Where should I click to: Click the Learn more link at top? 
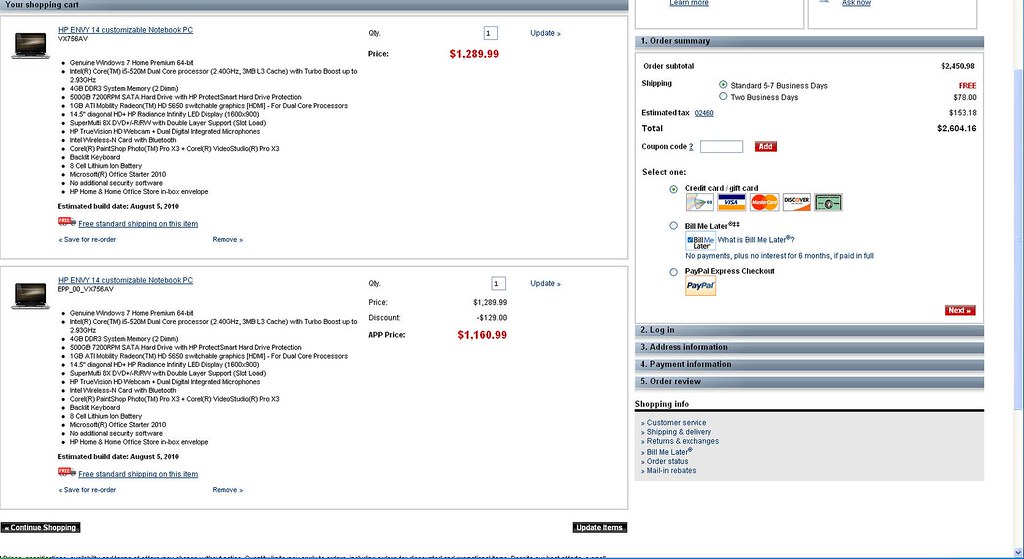689,3
